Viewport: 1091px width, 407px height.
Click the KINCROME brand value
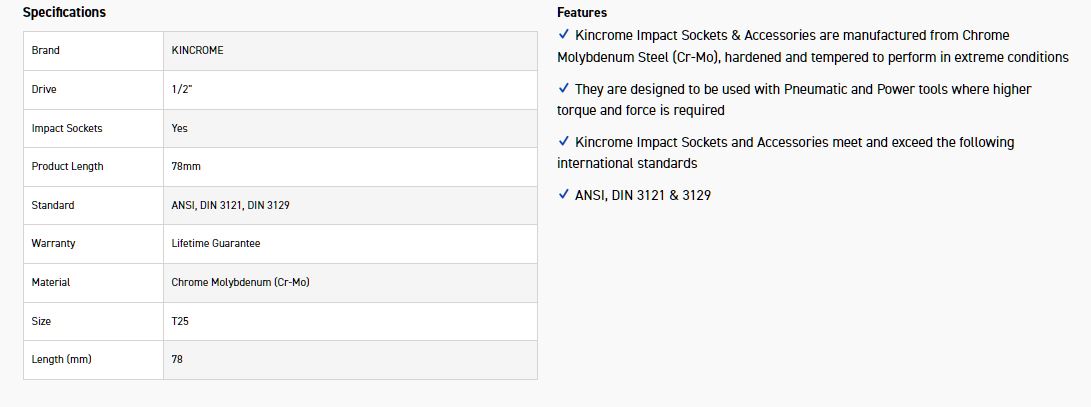click(198, 51)
